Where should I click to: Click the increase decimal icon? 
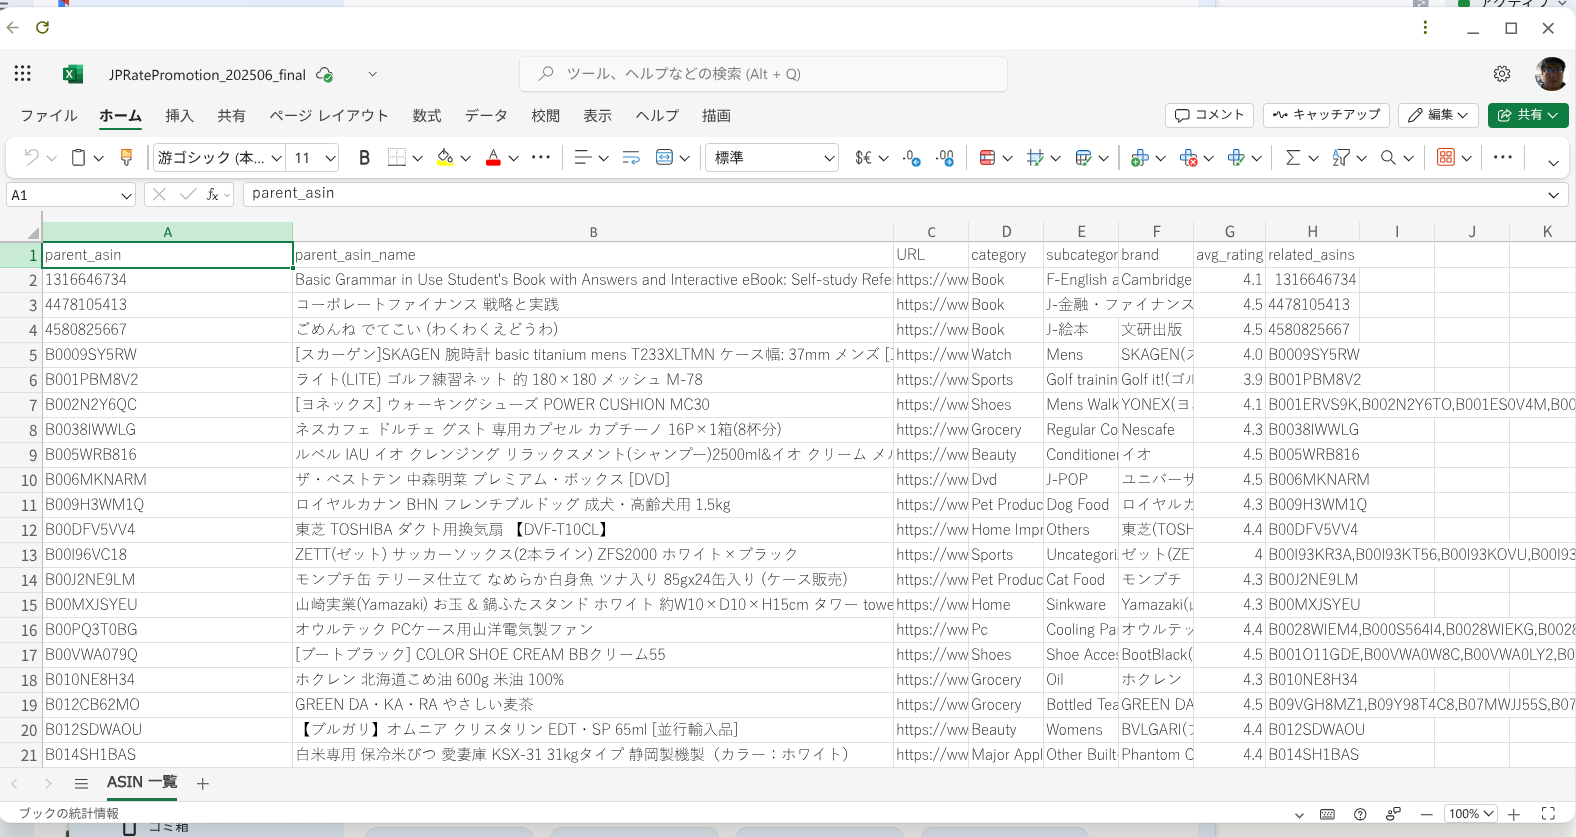coord(945,158)
